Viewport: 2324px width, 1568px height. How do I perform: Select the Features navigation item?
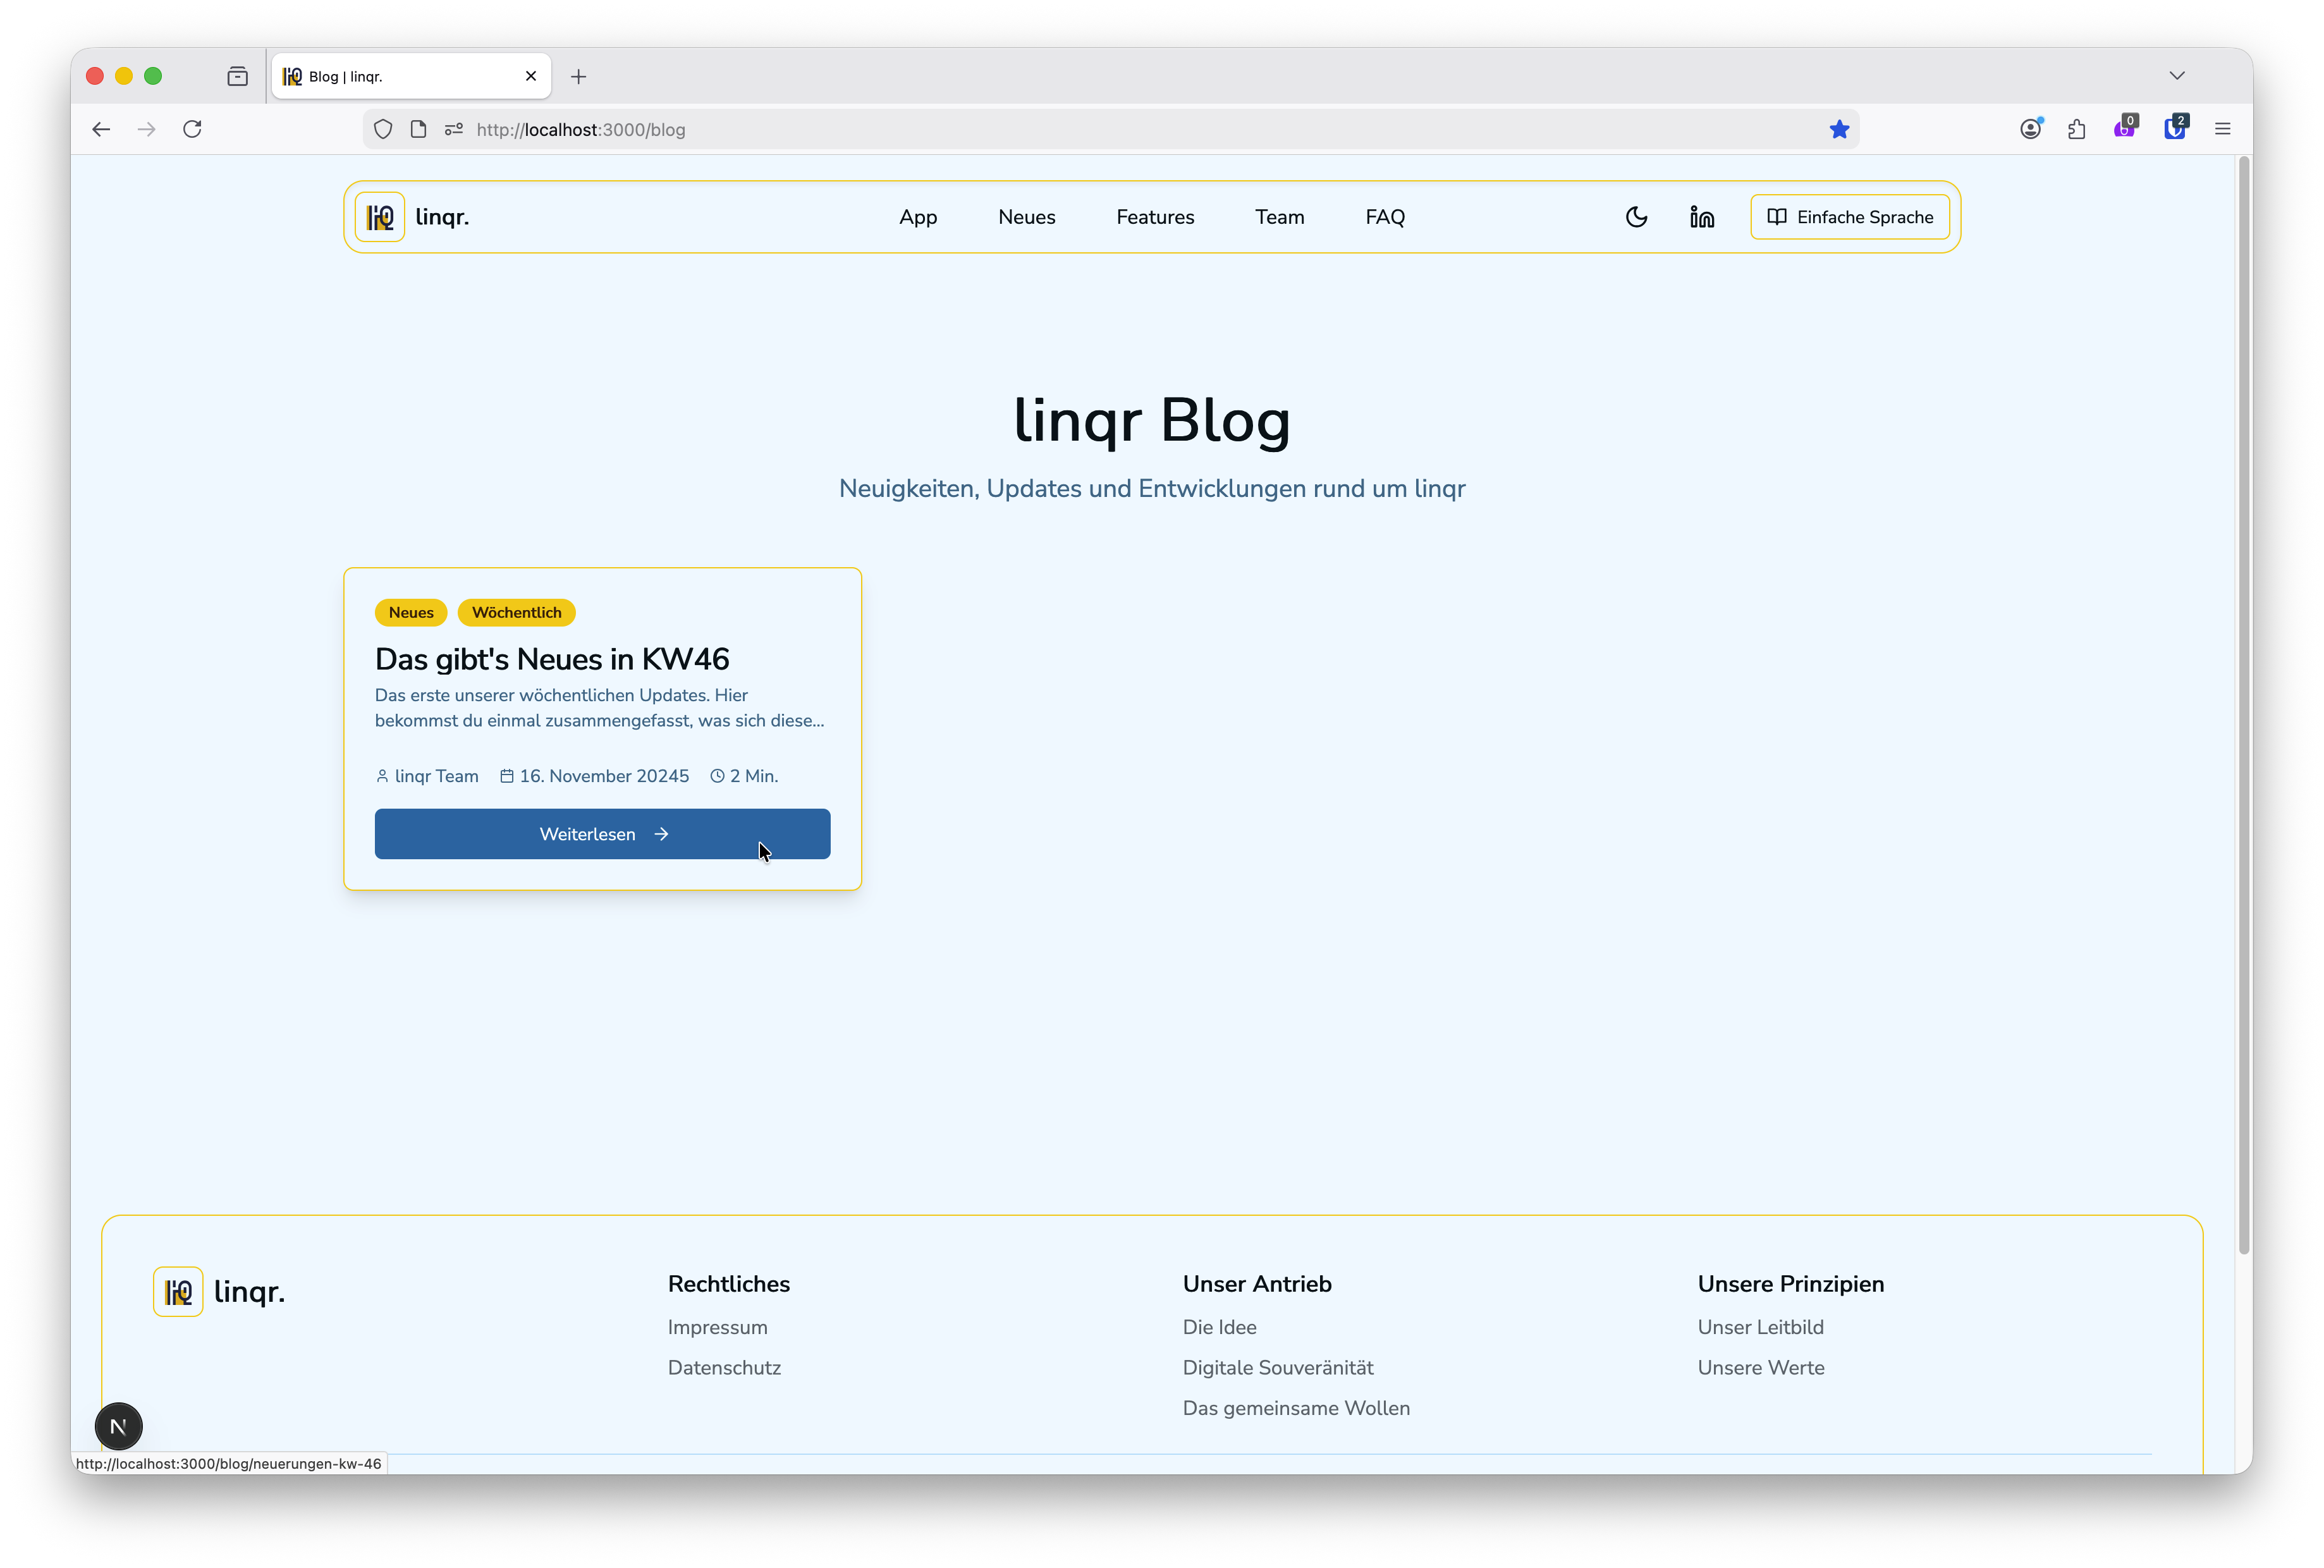pos(1155,216)
